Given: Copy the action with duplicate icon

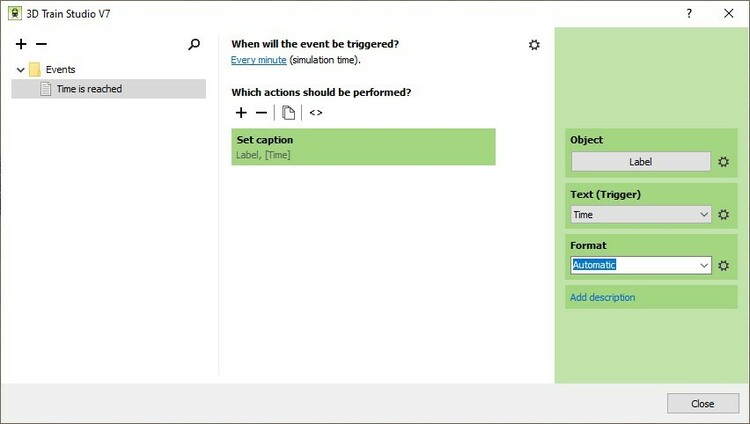Looking at the screenshot, I should pyautogui.click(x=289, y=113).
